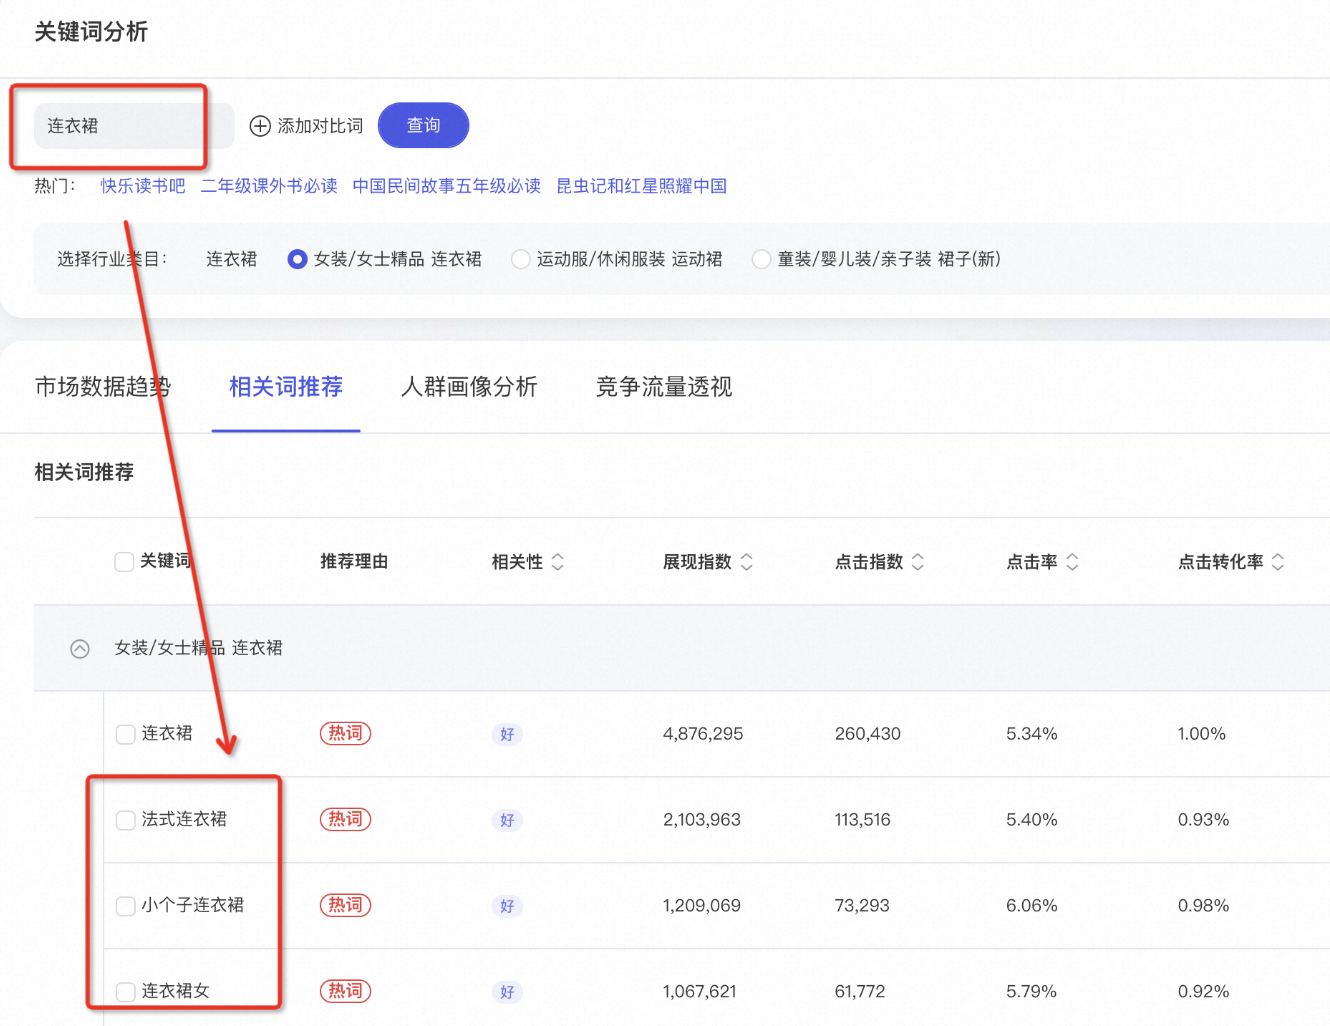
Task: Click the 关键词分析 page title
Action: (x=91, y=32)
